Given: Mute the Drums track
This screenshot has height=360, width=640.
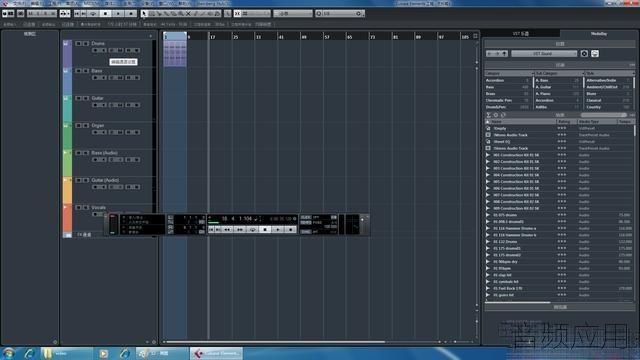Looking at the screenshot, I should tap(78, 43).
